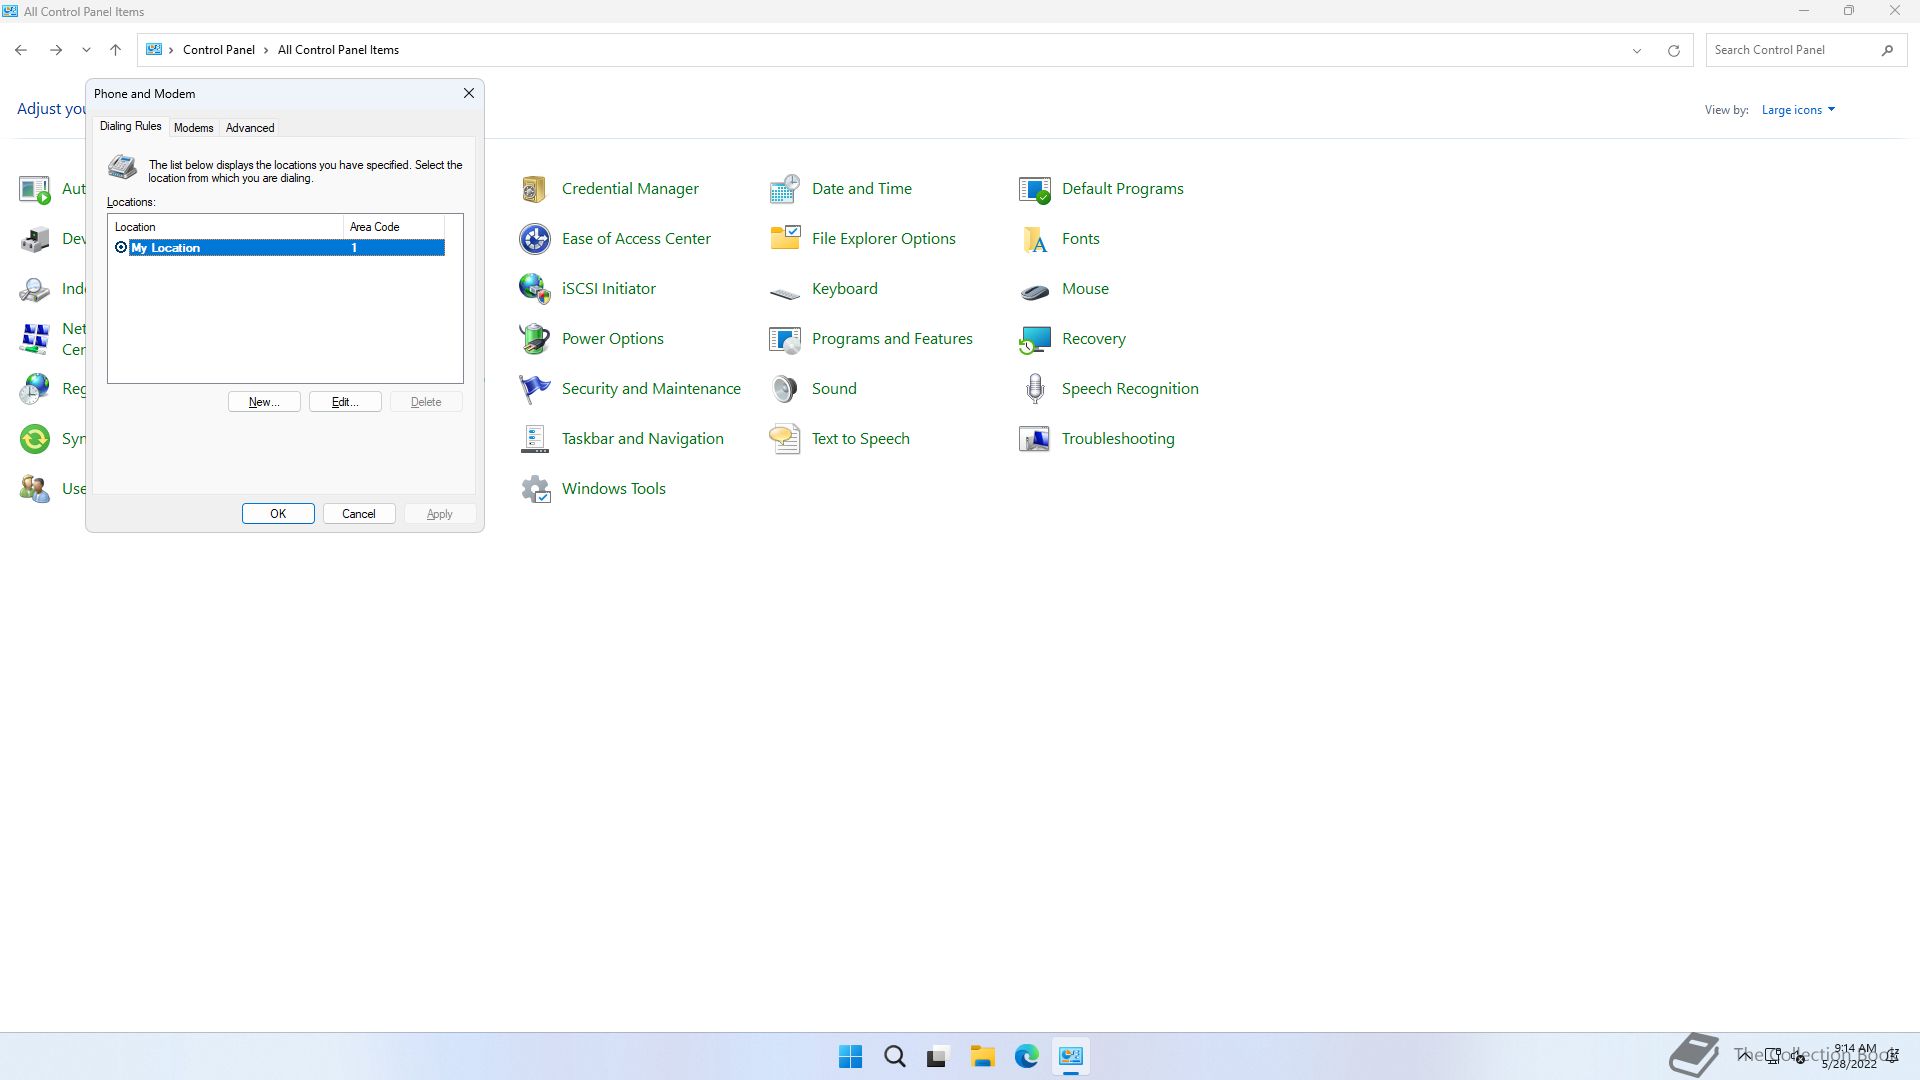Expand the View by Large icons dropdown
This screenshot has width=1920, height=1080.
[1798, 110]
